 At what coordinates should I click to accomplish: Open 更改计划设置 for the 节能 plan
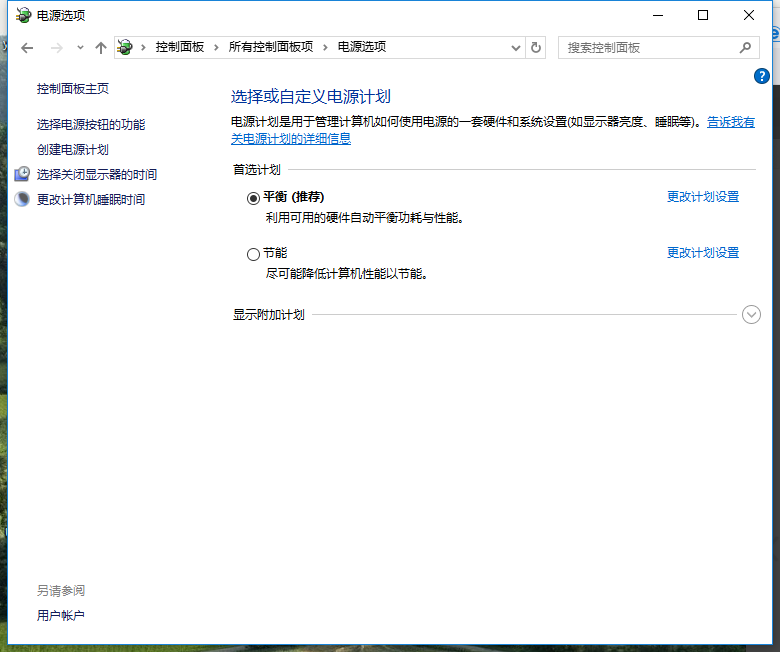click(703, 253)
